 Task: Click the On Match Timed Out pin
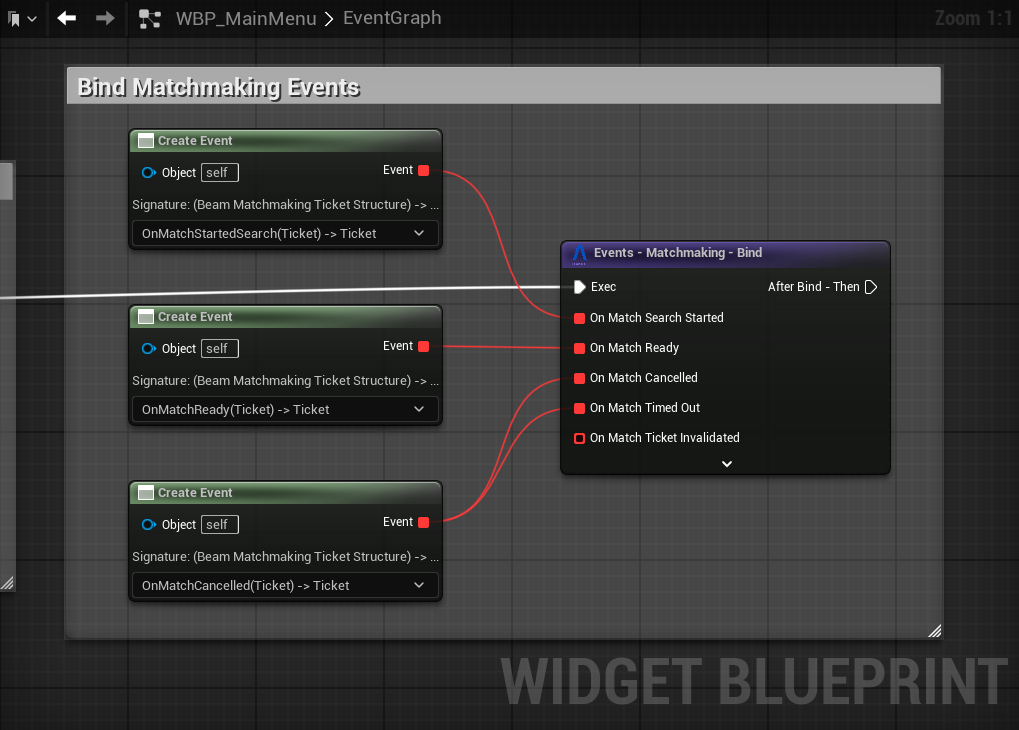(580, 408)
